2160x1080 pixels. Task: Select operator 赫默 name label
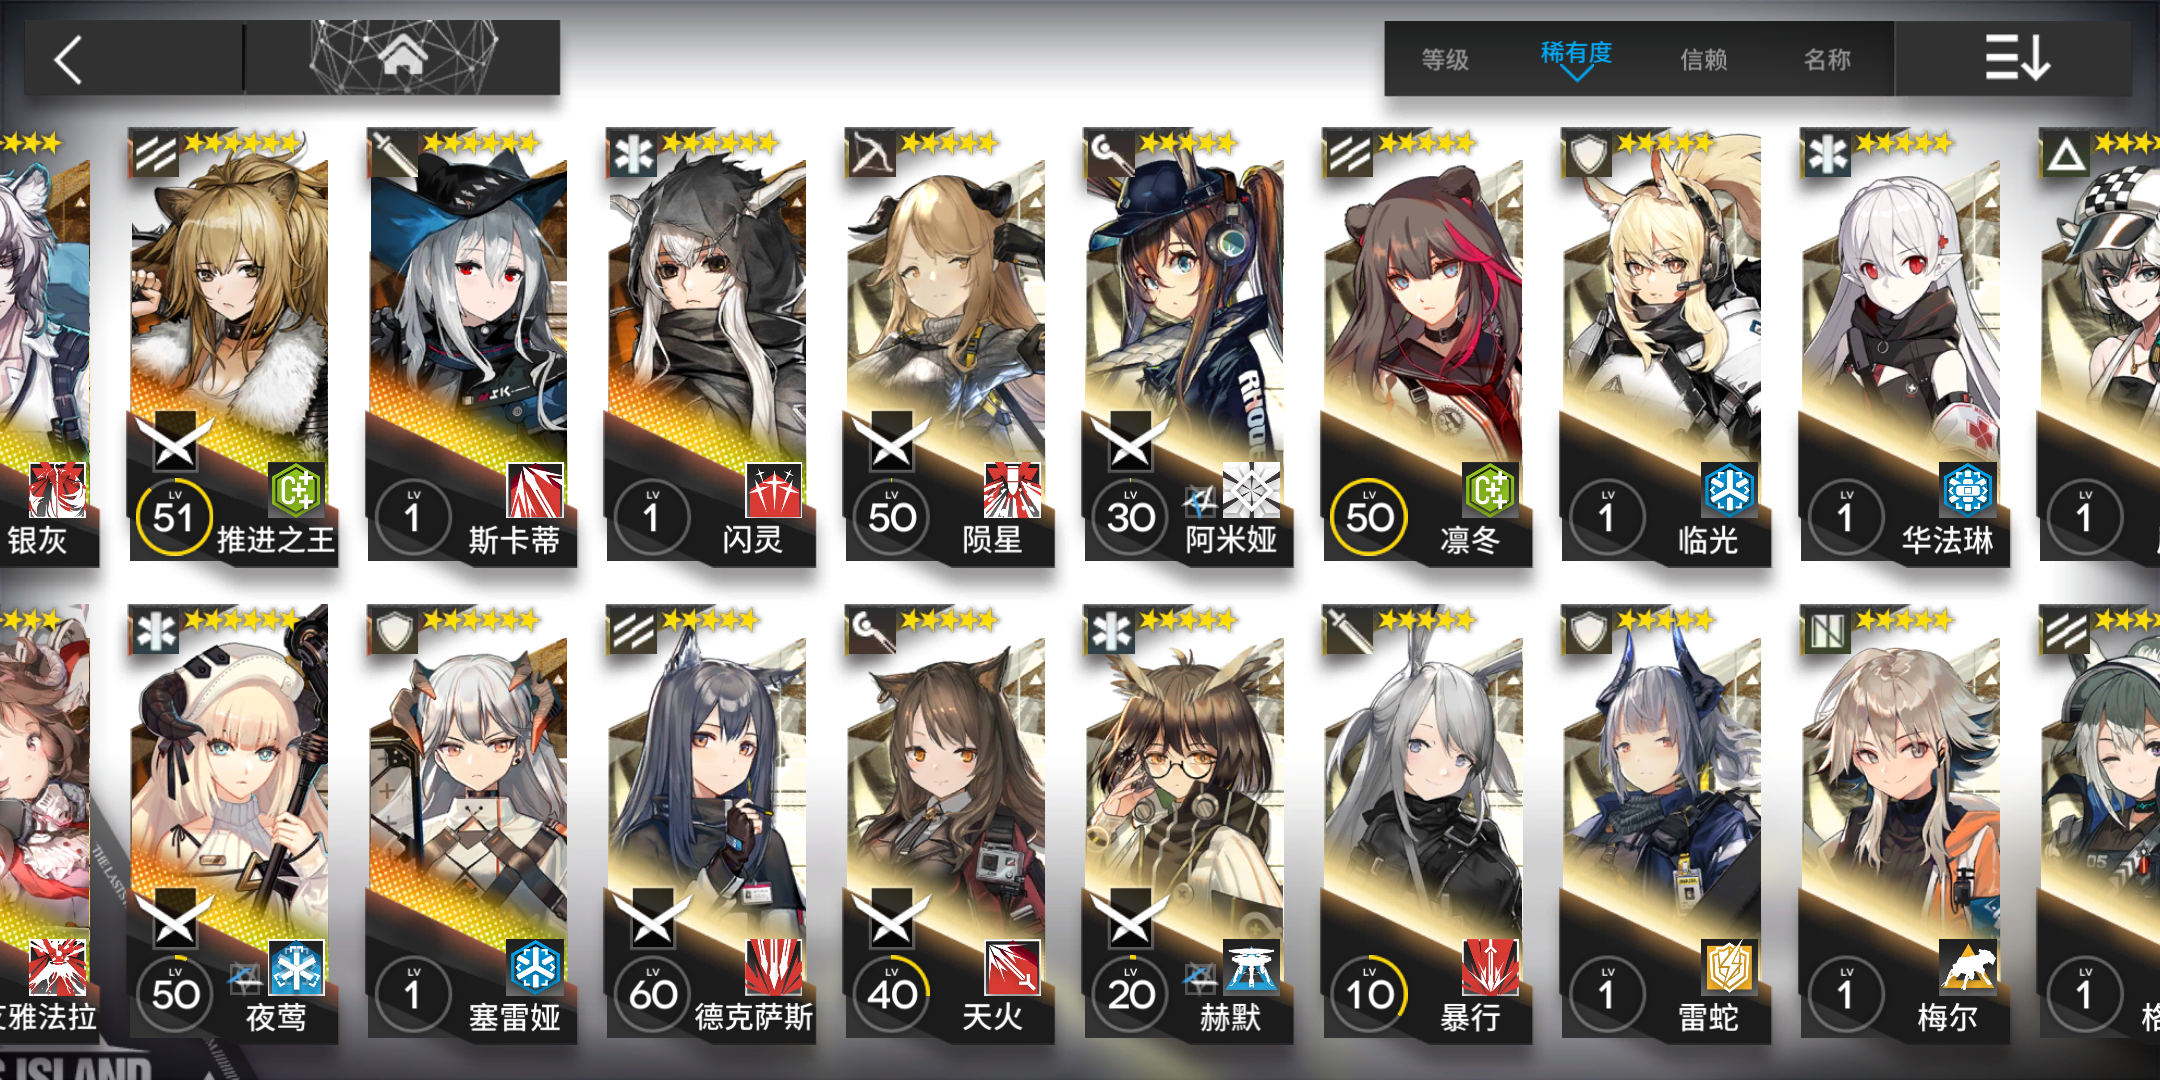point(1230,1018)
